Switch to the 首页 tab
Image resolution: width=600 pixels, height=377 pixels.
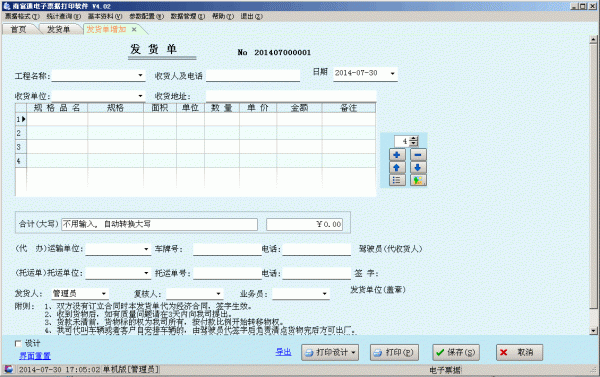[x=18, y=29]
